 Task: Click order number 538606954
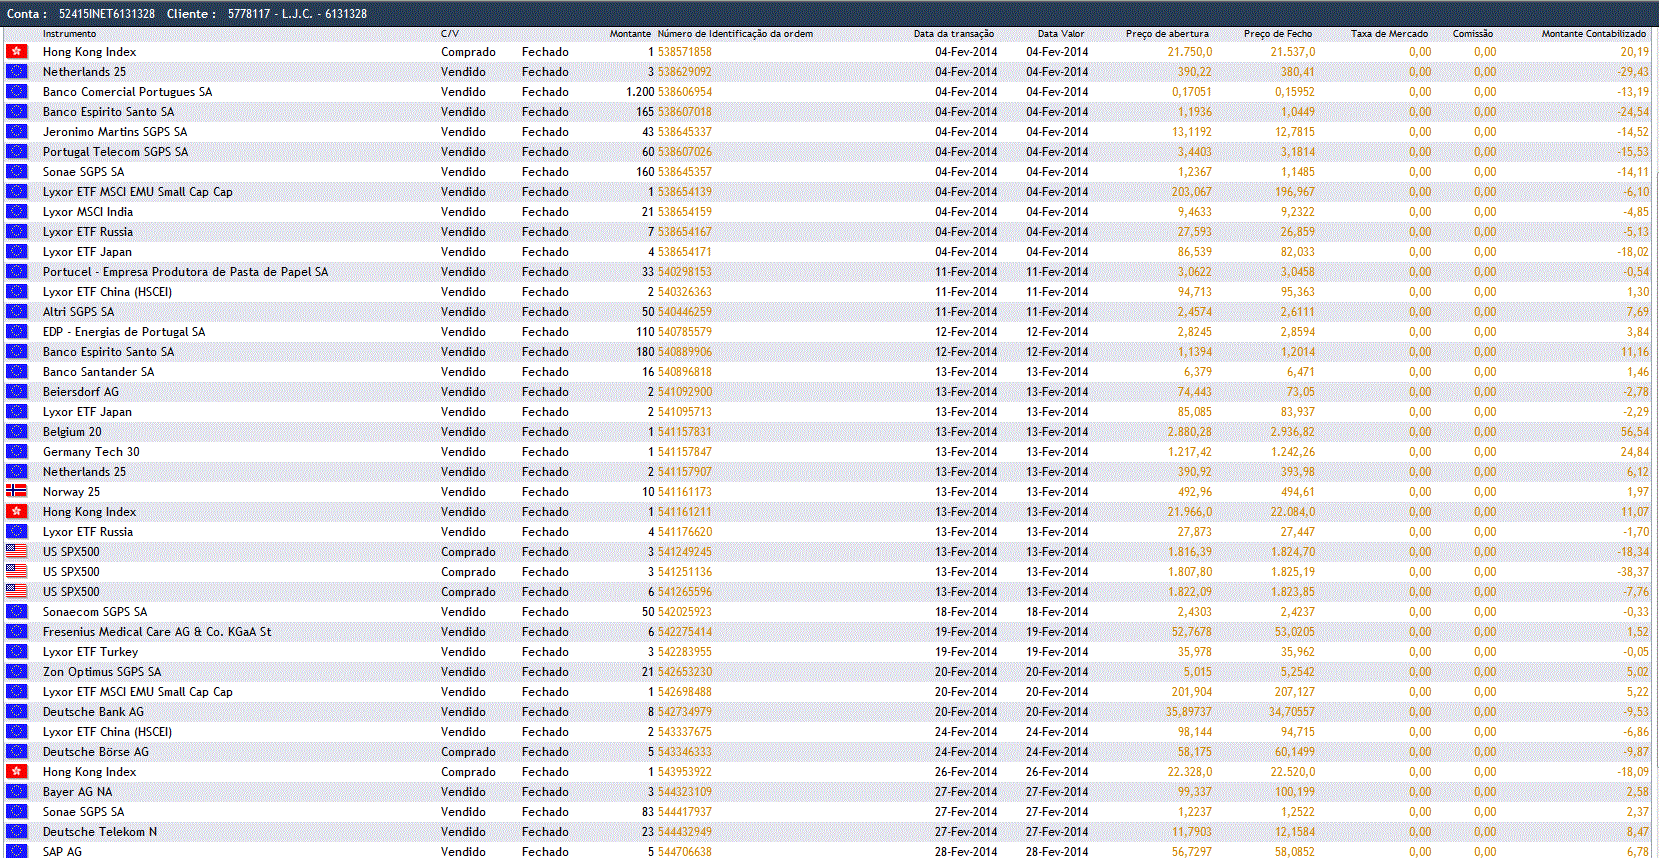point(685,92)
